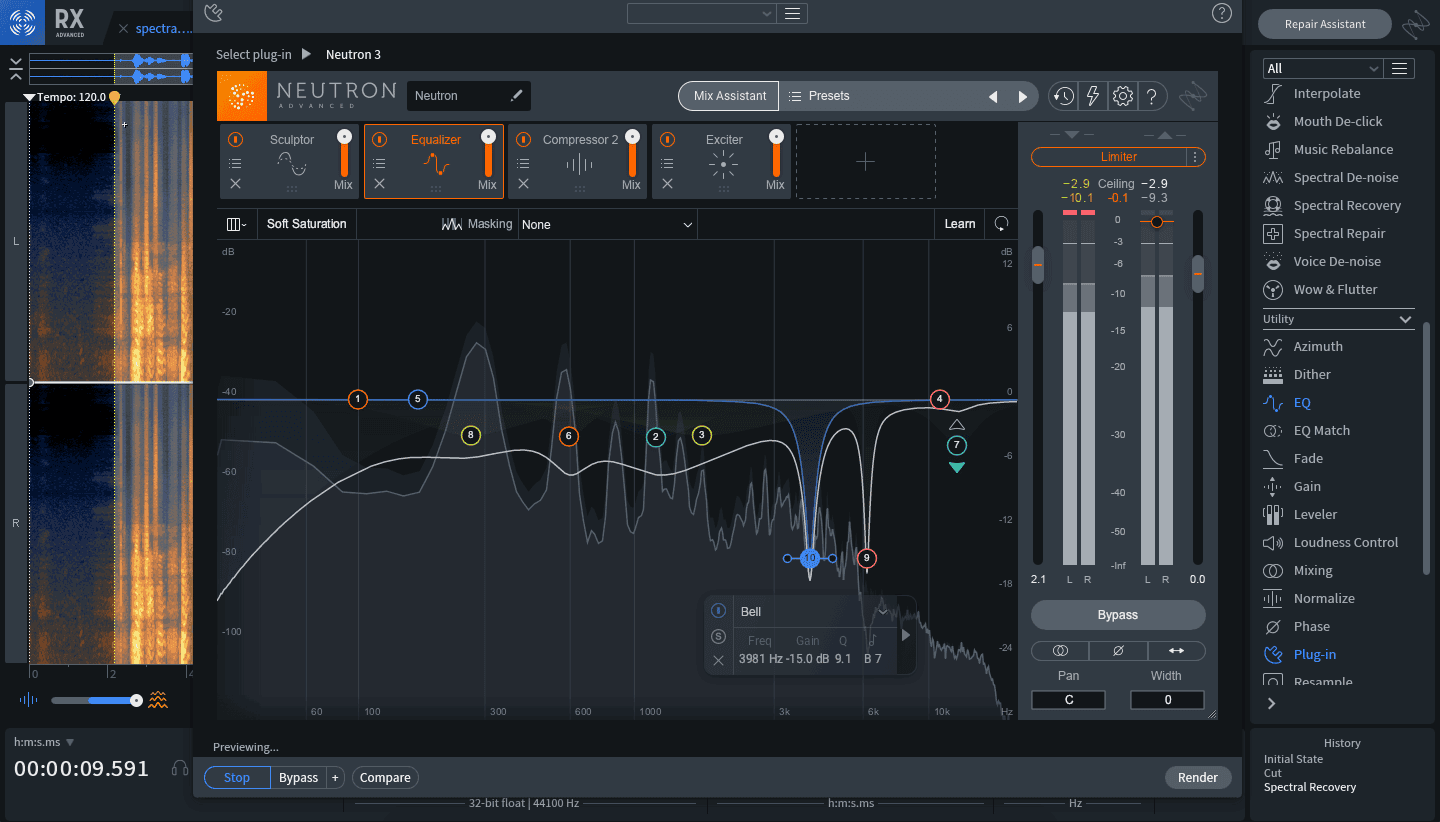This screenshot has height=822, width=1440.
Task: Toggle Exciter module power button
Action: tap(667, 140)
